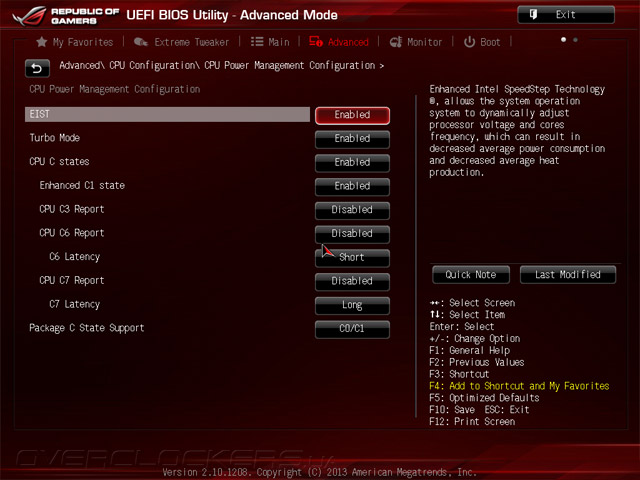
Task: Click the F12 Print Screen hint
Action: point(472,422)
